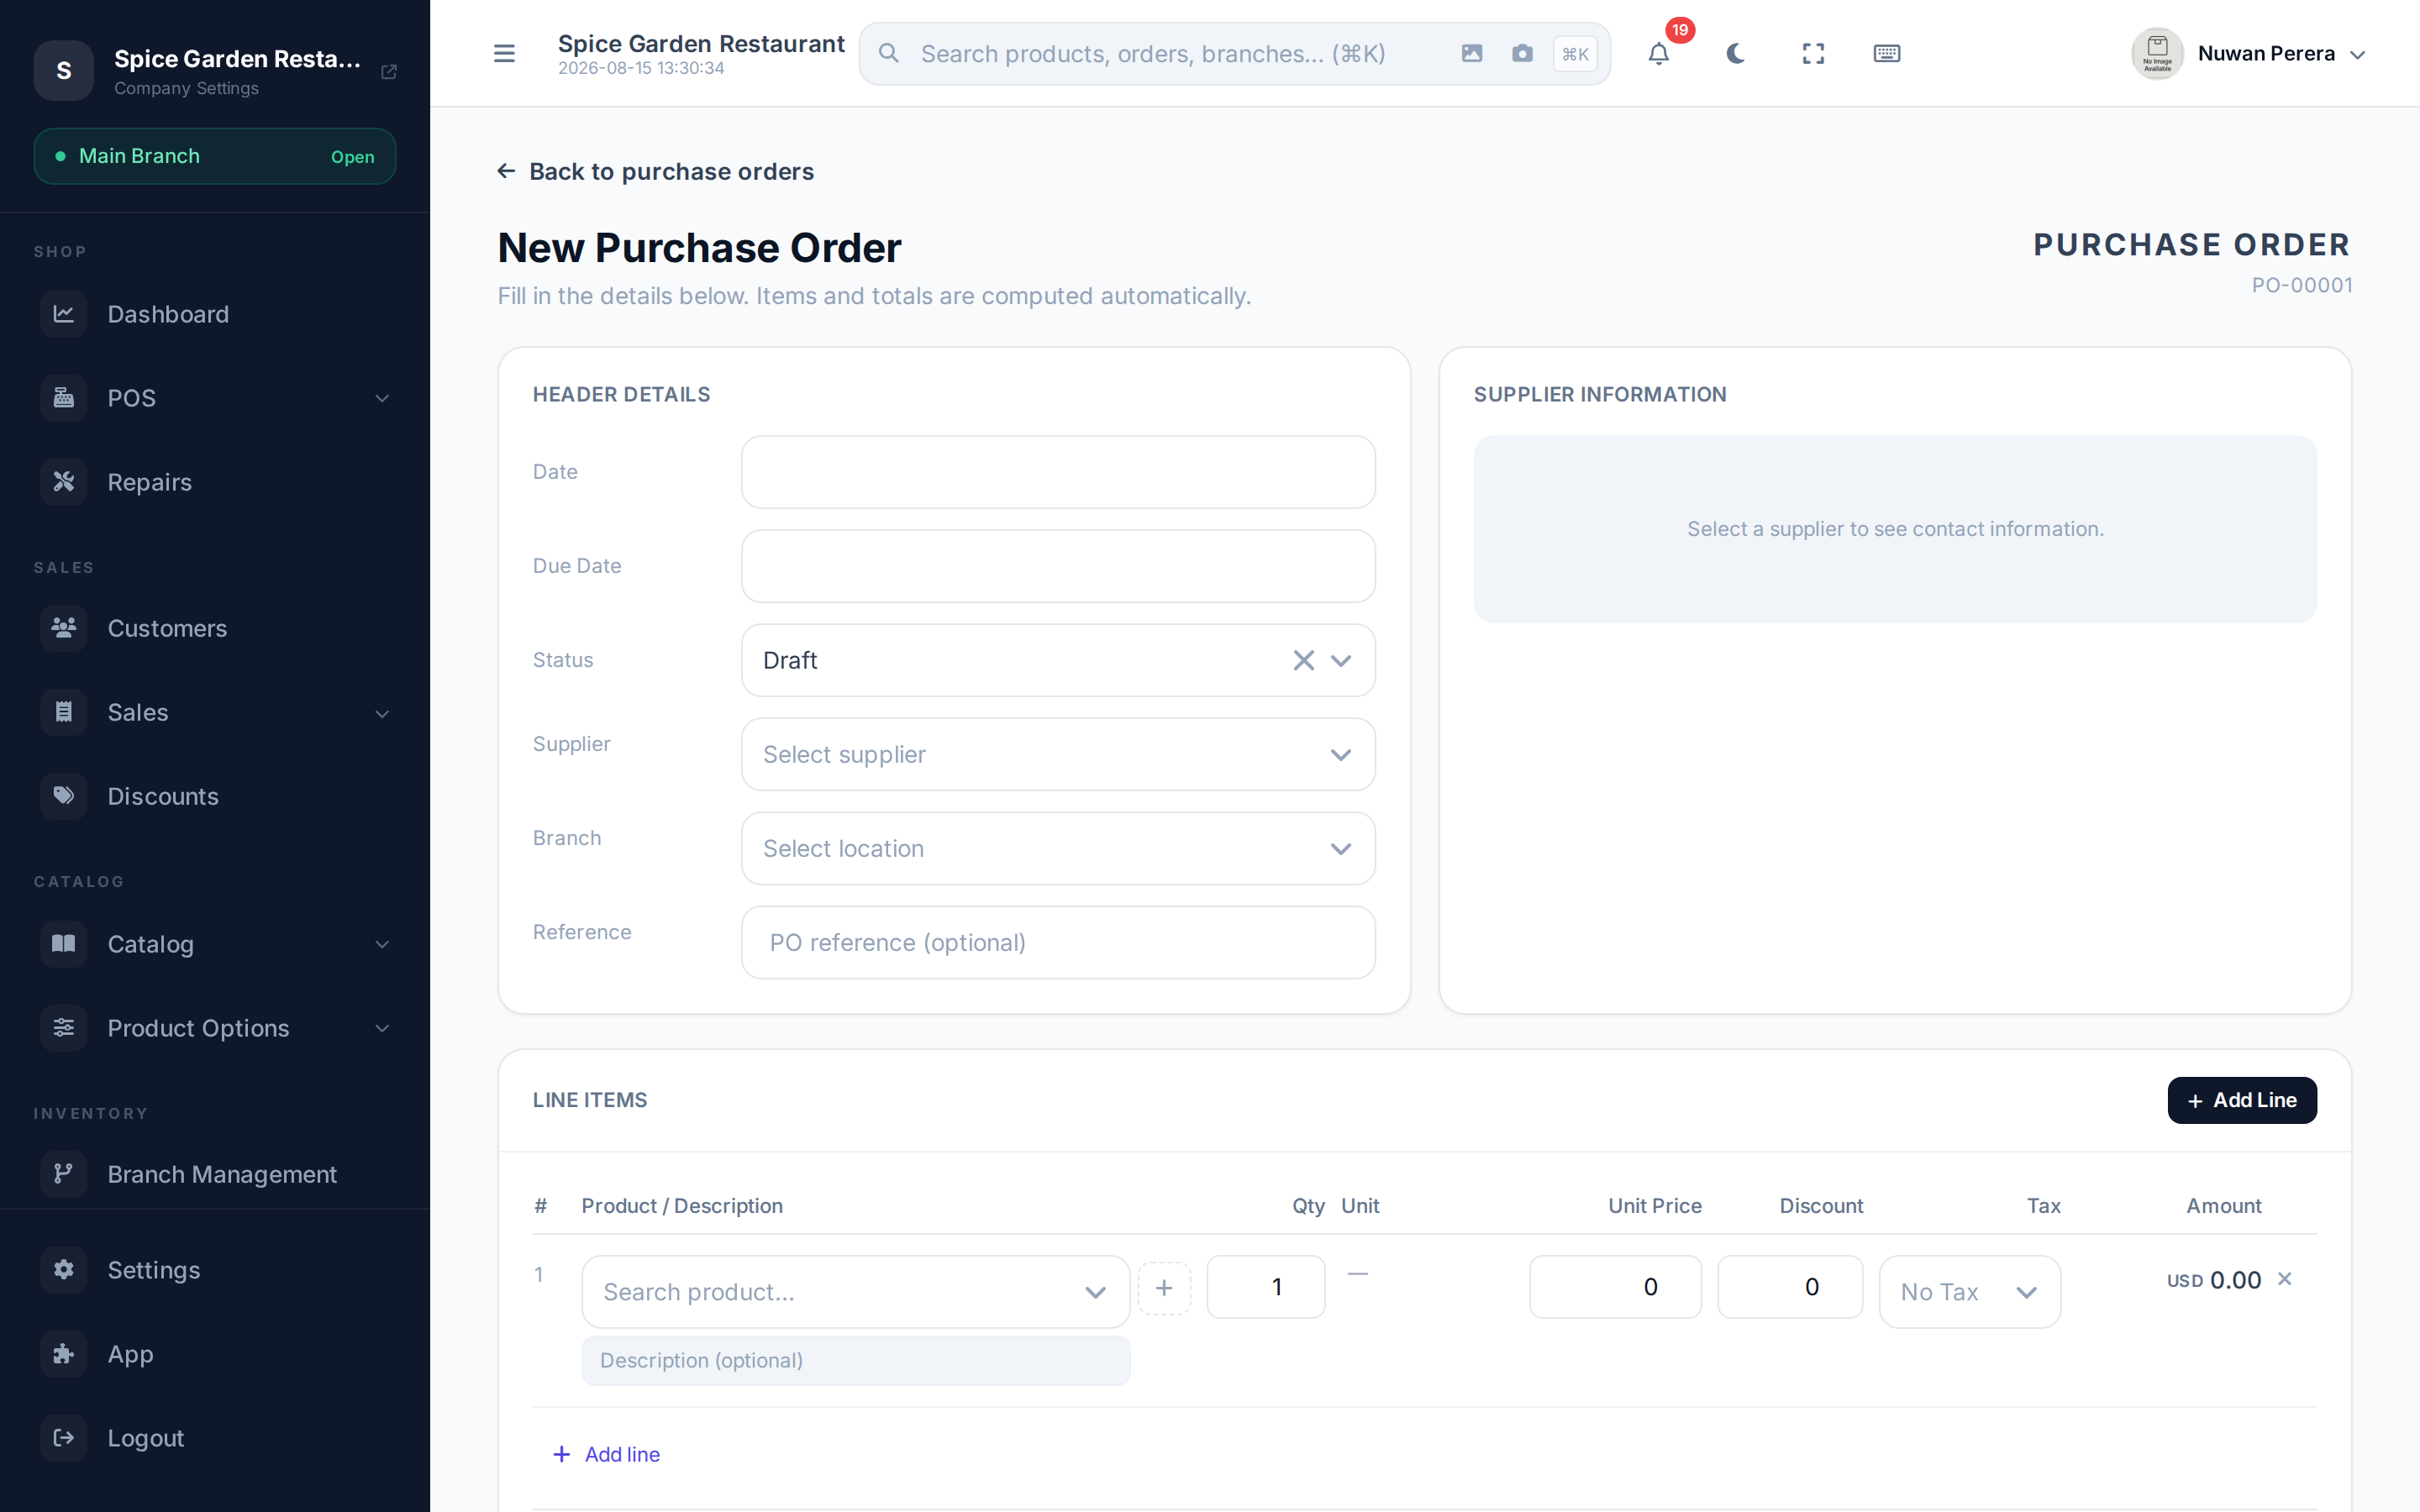Expand the Sales sidebar menu
This screenshot has width=2420, height=1512.
tap(215, 712)
